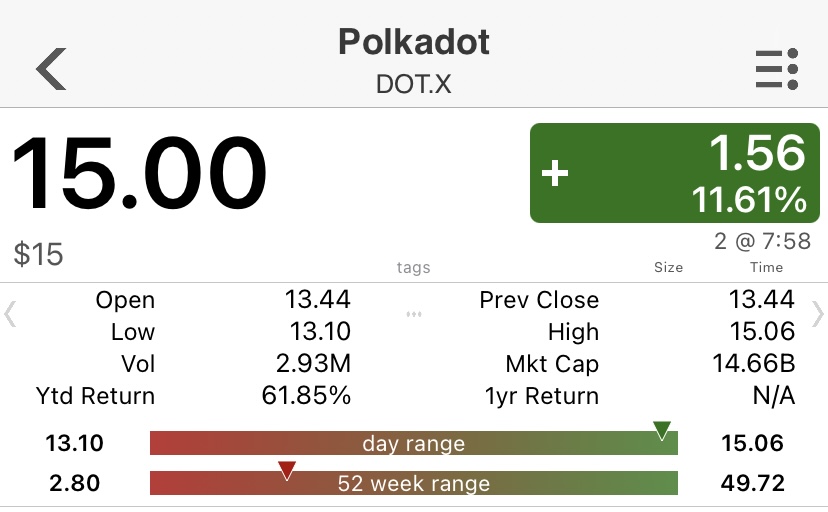The height and width of the screenshot is (512, 828).
Task: Tap the tags label
Action: pos(413,268)
